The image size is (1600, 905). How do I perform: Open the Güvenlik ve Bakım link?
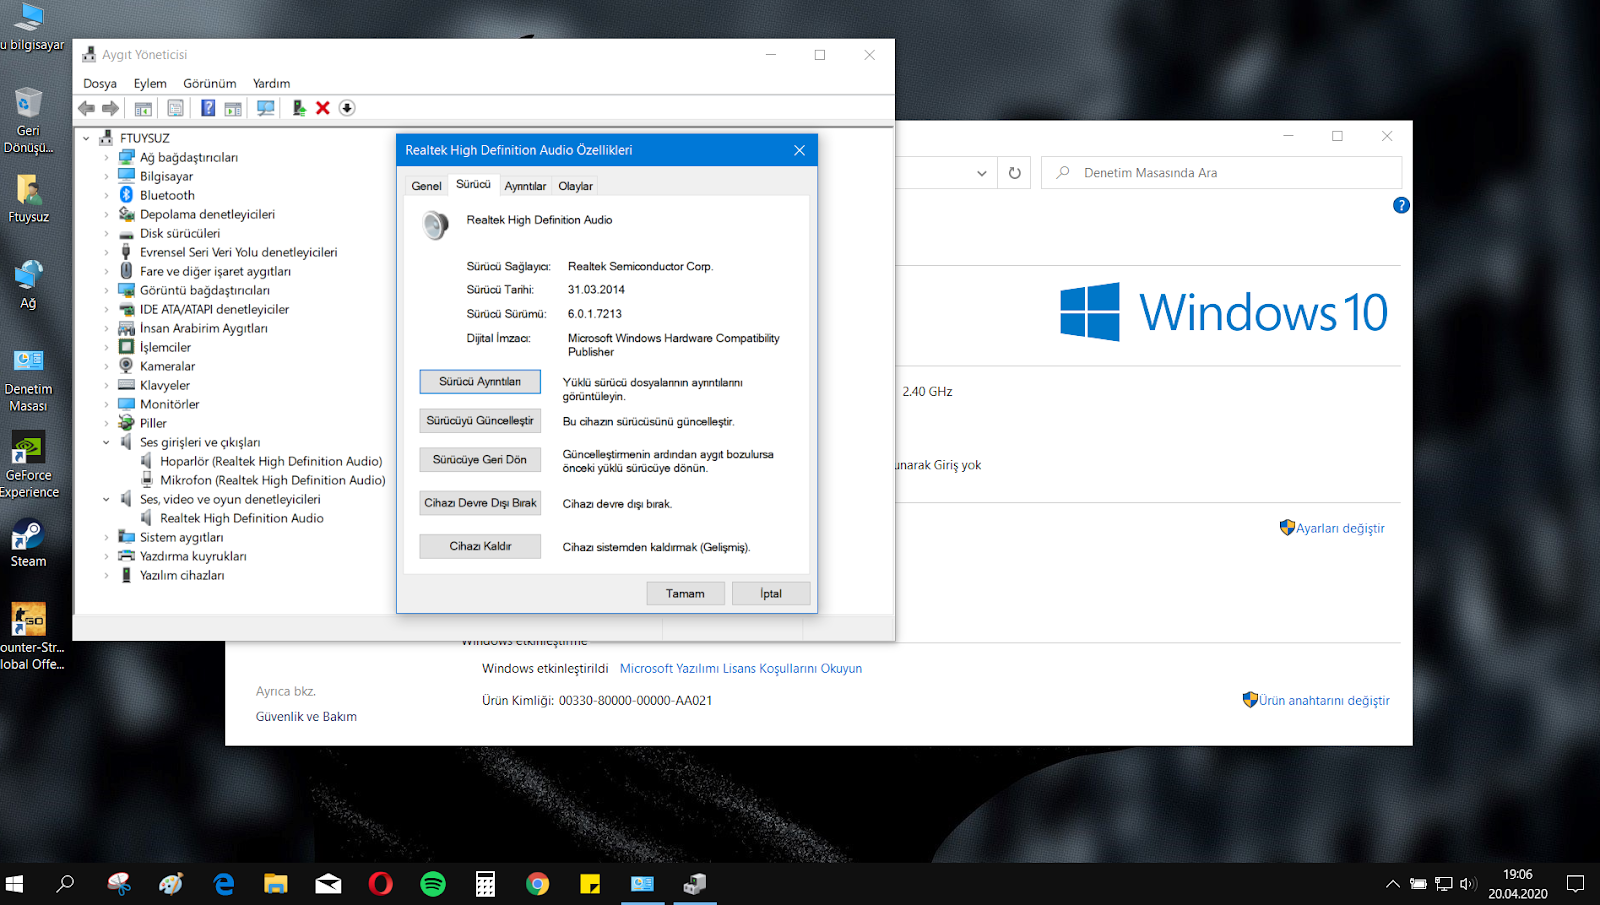[x=306, y=717]
